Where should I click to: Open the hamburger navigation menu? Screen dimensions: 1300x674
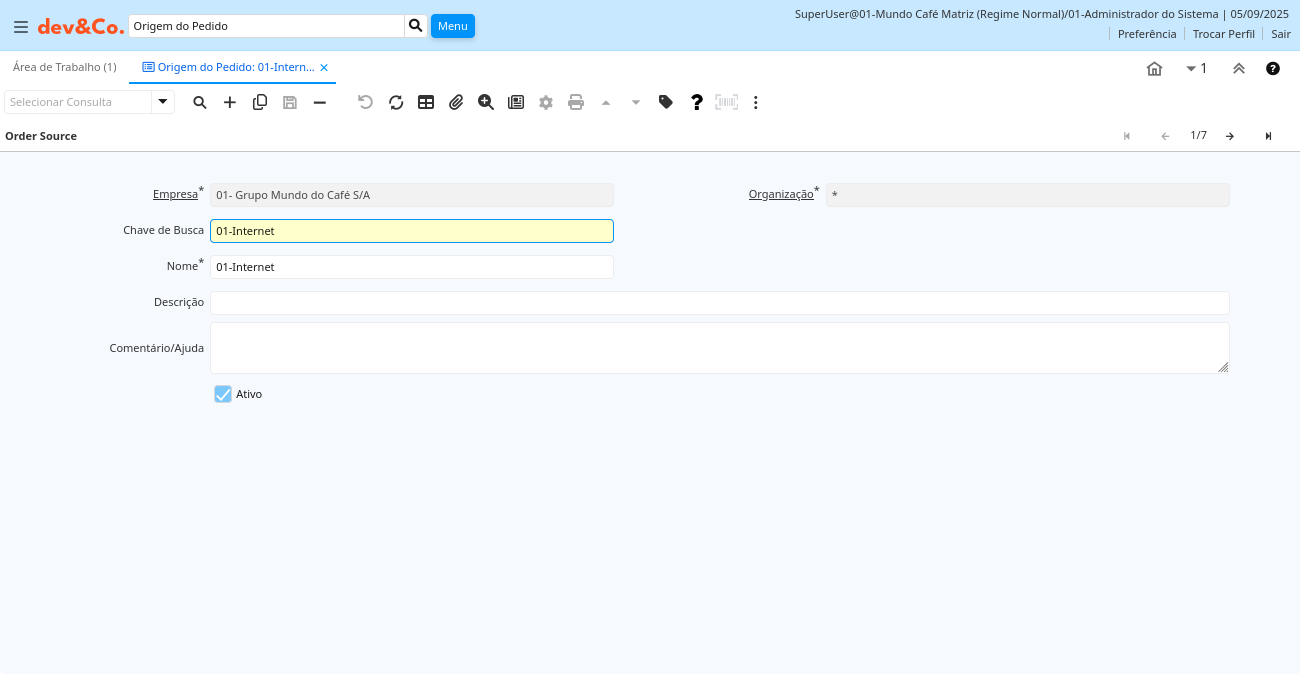click(20, 27)
